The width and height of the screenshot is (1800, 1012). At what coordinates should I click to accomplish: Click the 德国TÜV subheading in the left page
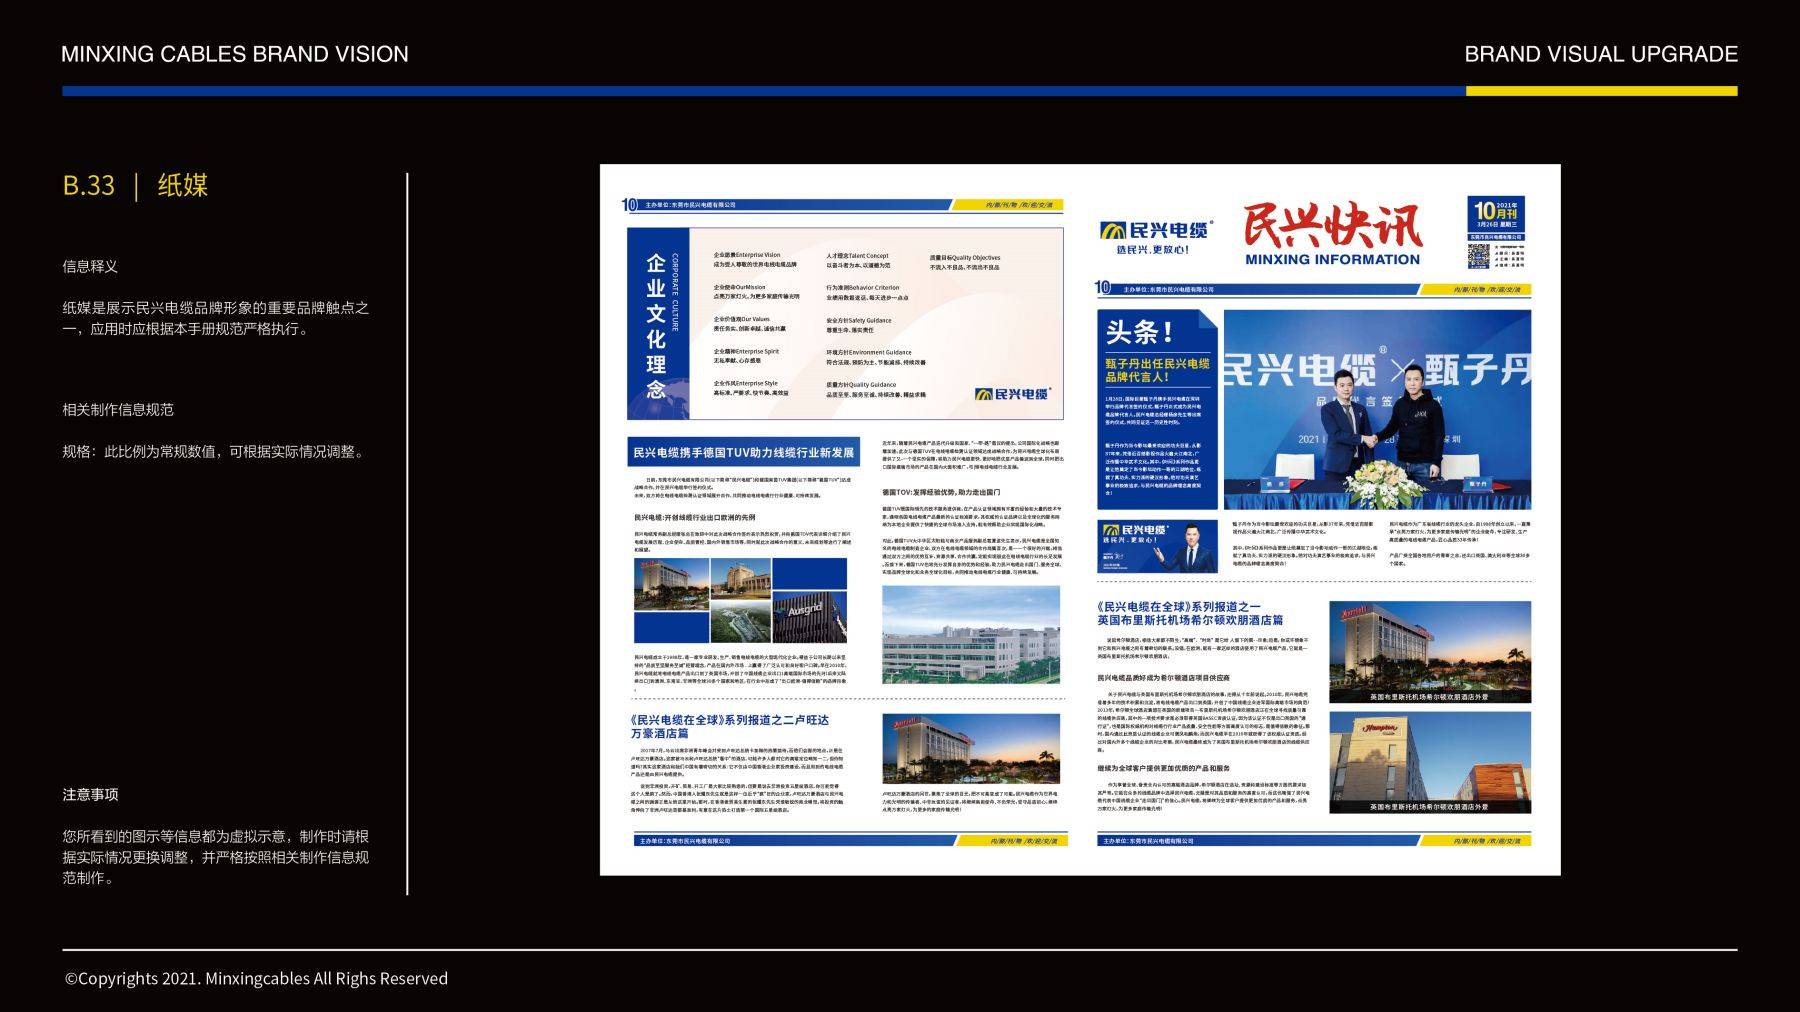[941, 492]
